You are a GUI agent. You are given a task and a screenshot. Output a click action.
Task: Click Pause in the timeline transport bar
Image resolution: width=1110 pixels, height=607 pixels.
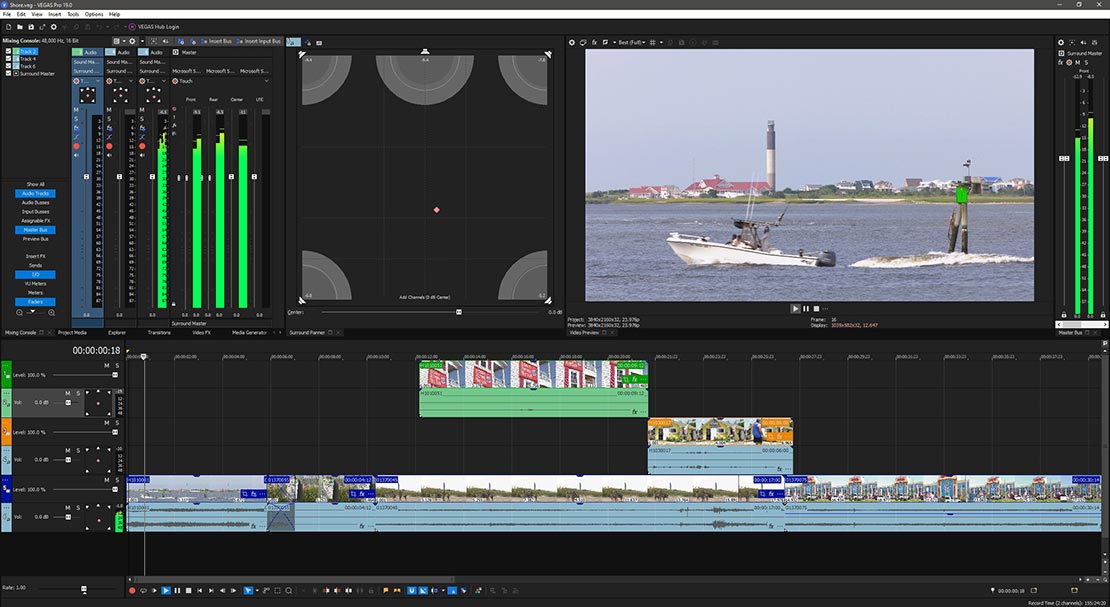(x=177, y=590)
